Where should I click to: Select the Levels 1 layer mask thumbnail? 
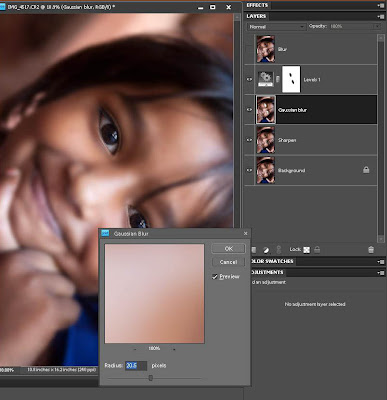pyautogui.click(x=291, y=79)
